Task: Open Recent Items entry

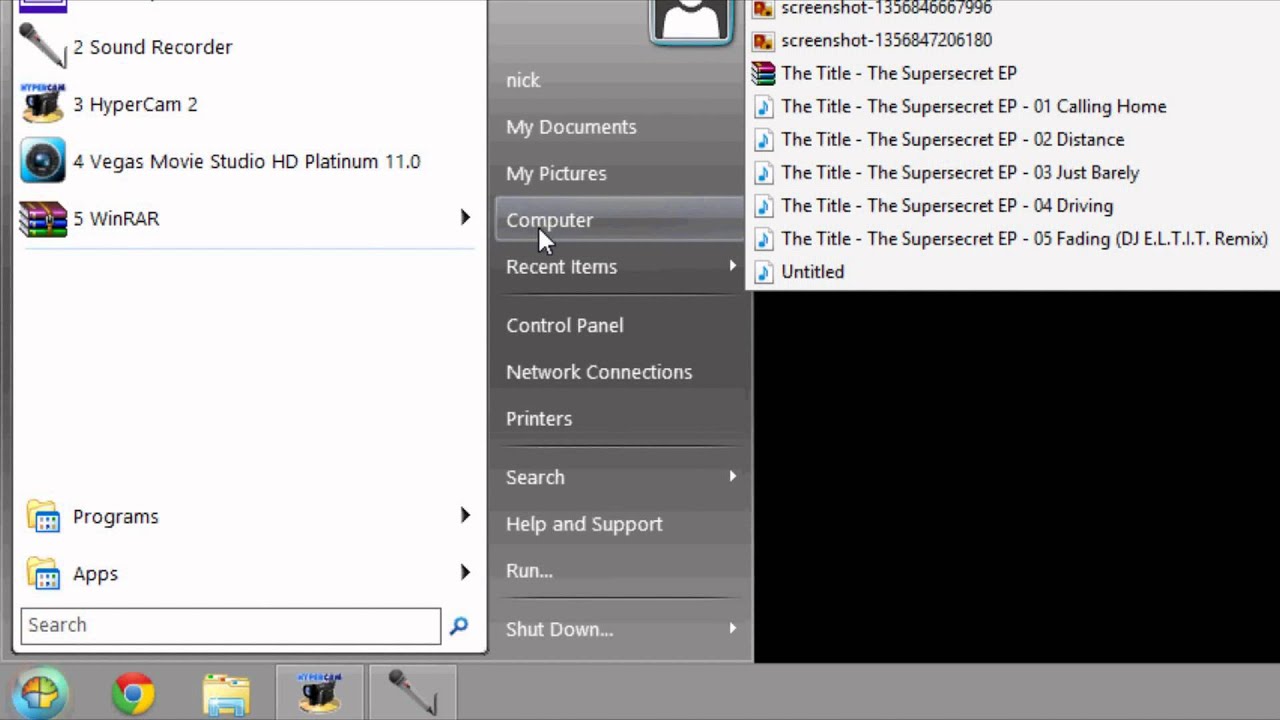Action: tap(561, 267)
